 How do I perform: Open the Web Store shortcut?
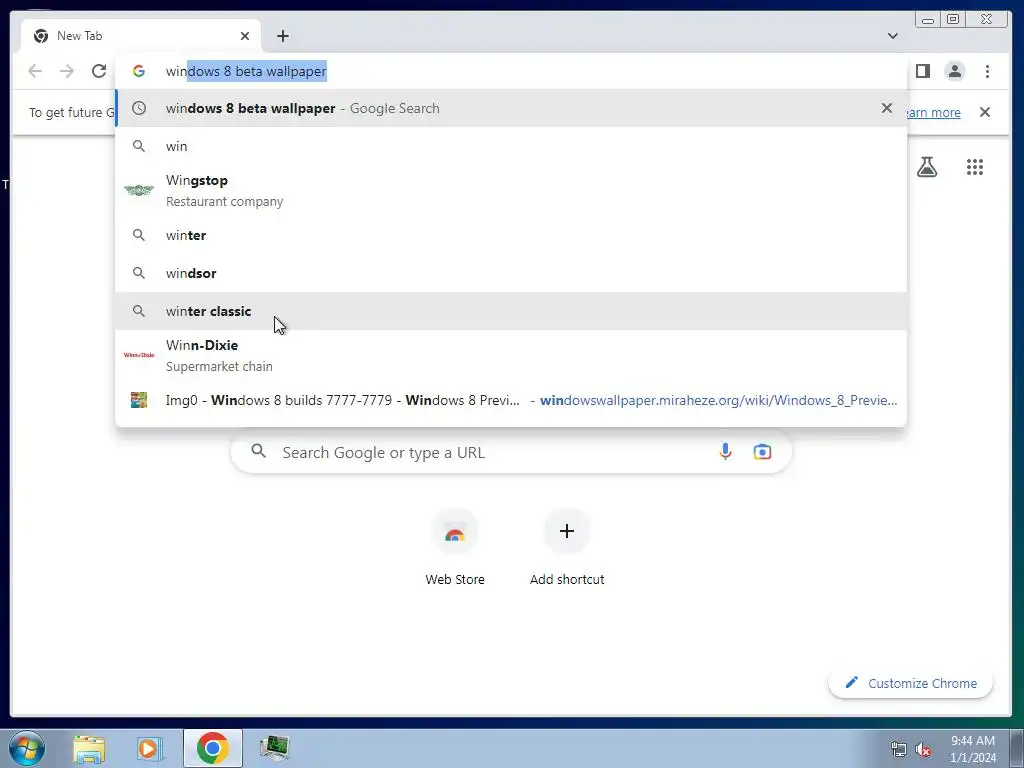pyautogui.click(x=455, y=547)
